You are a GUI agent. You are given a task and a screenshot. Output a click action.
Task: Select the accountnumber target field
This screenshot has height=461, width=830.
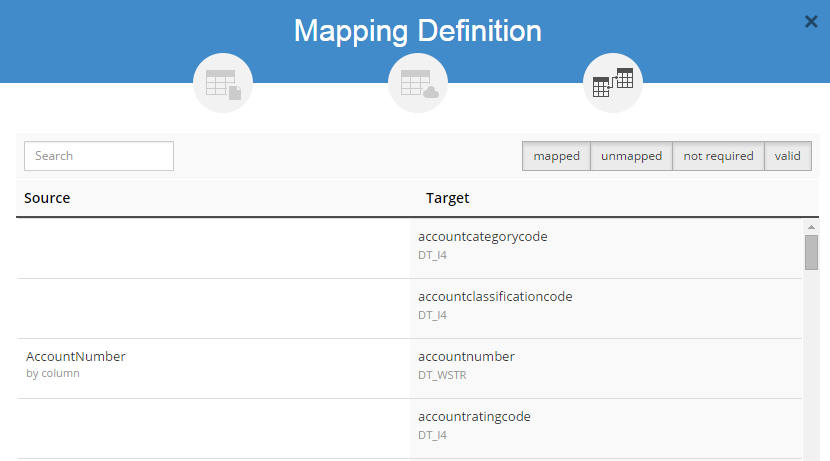pos(466,357)
